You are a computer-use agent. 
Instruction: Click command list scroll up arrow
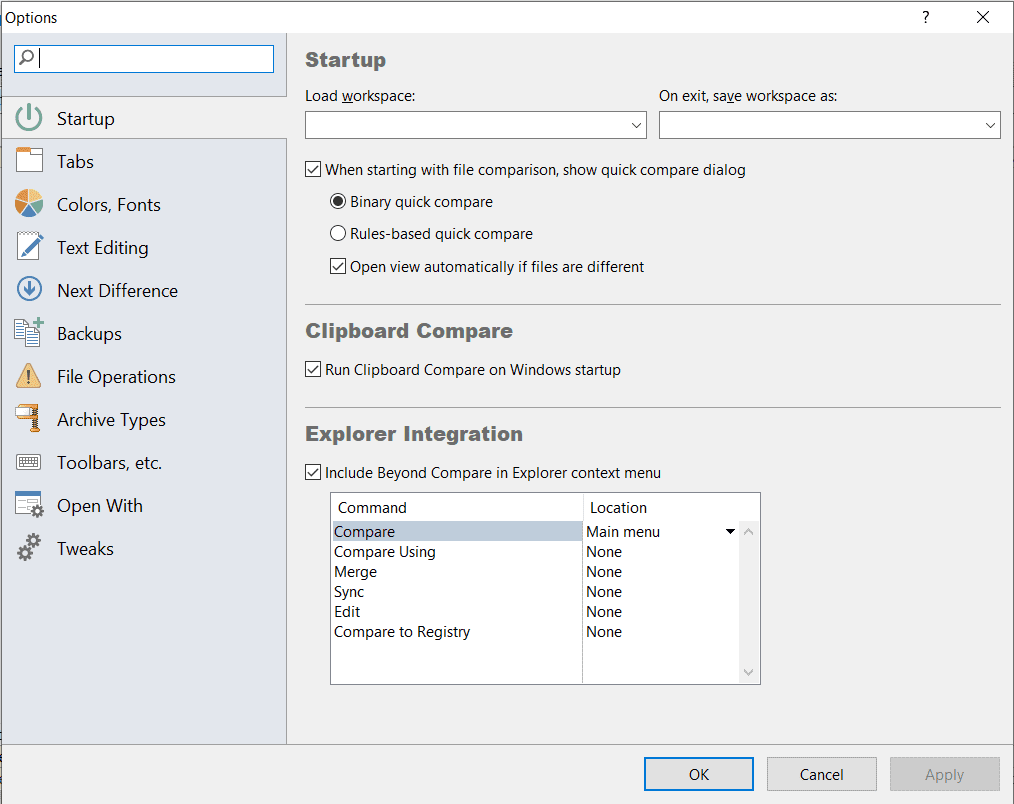pyautogui.click(x=748, y=532)
